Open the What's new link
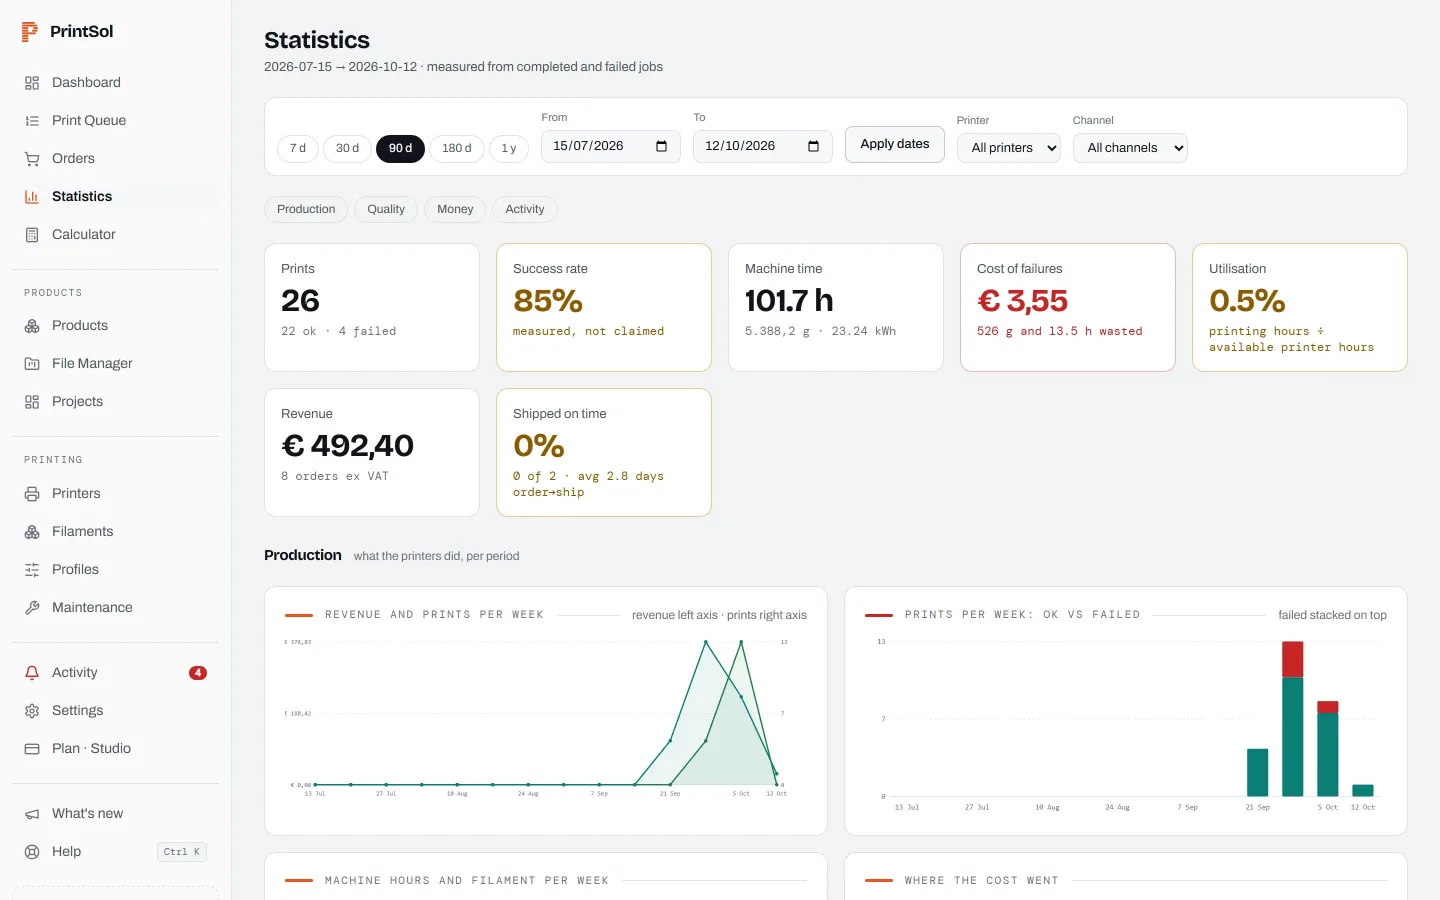Image resolution: width=1440 pixels, height=900 pixels. (116, 814)
